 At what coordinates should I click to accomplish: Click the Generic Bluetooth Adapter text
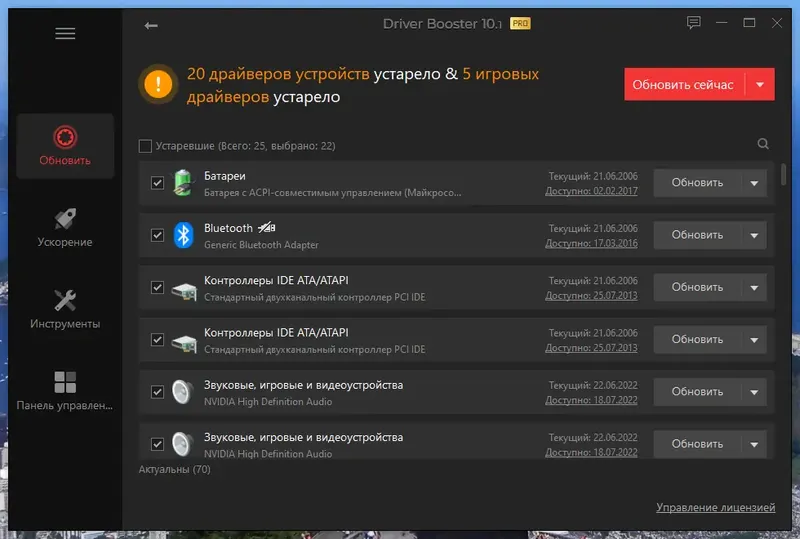click(261, 245)
